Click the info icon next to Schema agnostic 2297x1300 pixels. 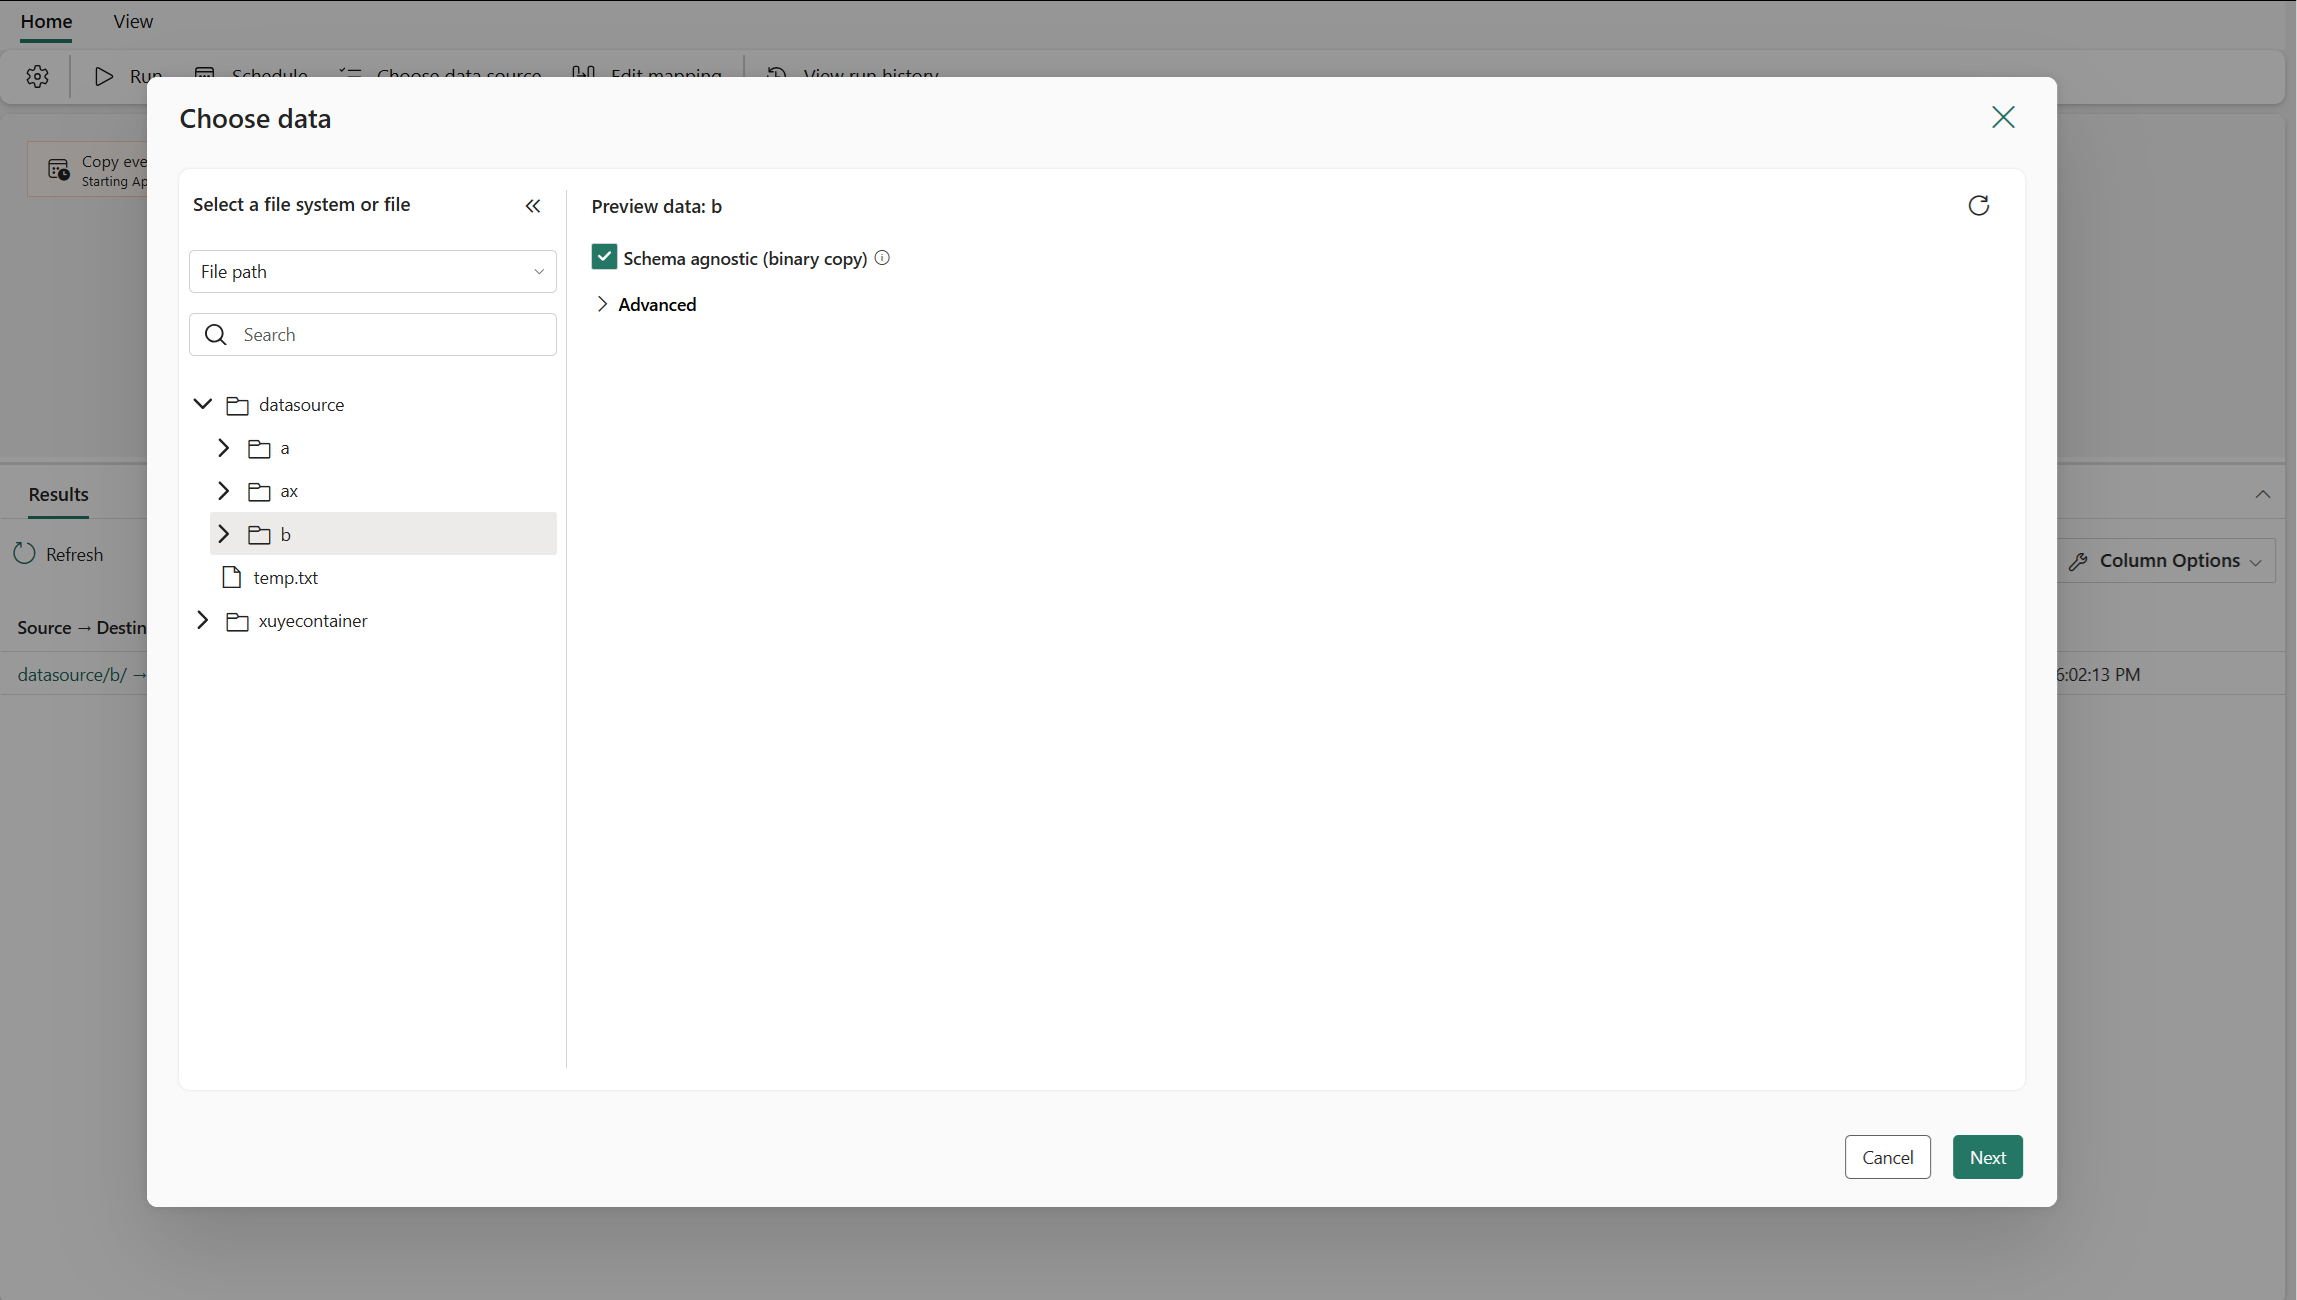point(882,258)
